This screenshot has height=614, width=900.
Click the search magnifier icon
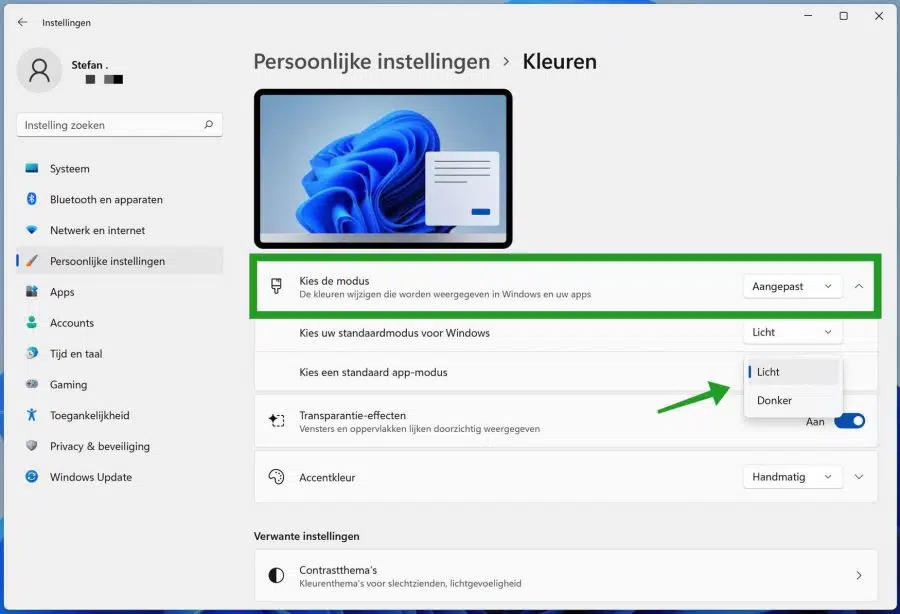point(208,125)
